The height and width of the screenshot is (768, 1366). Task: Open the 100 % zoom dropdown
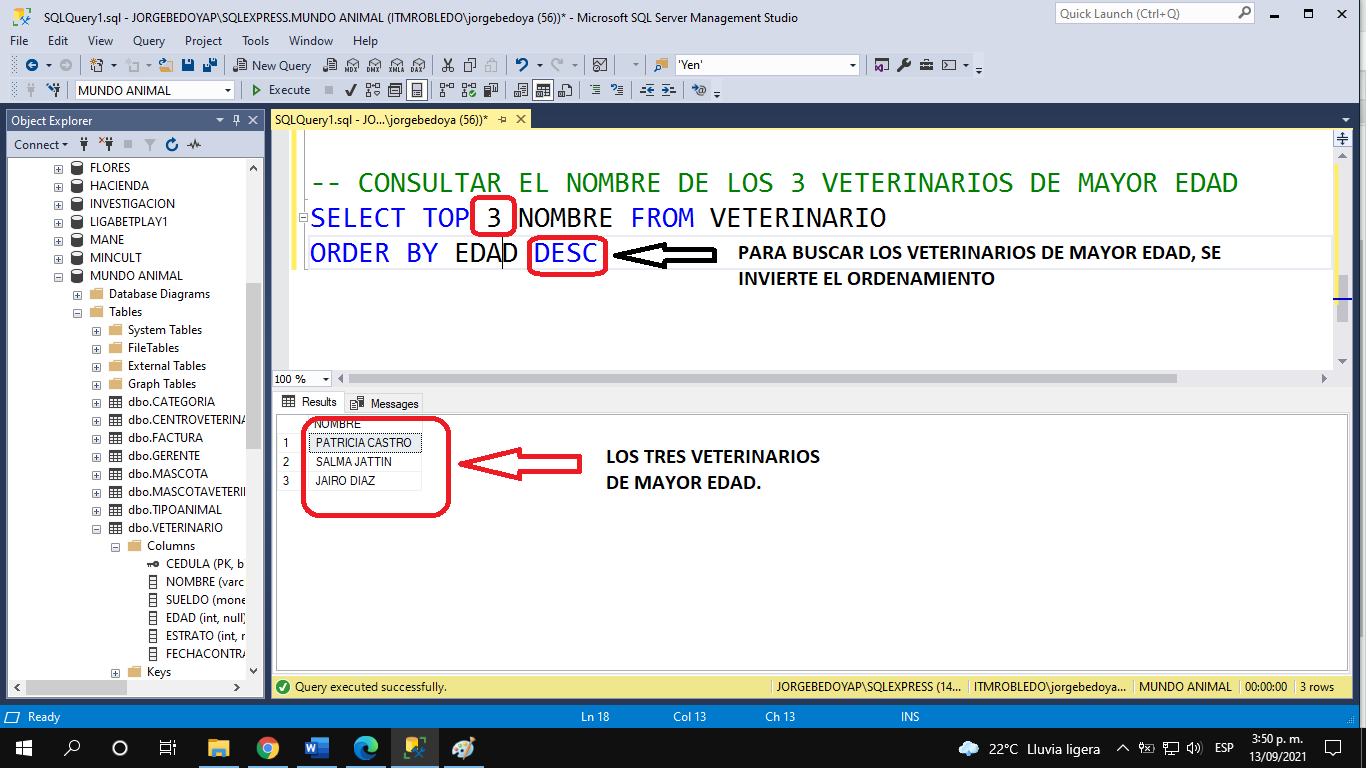(326, 379)
